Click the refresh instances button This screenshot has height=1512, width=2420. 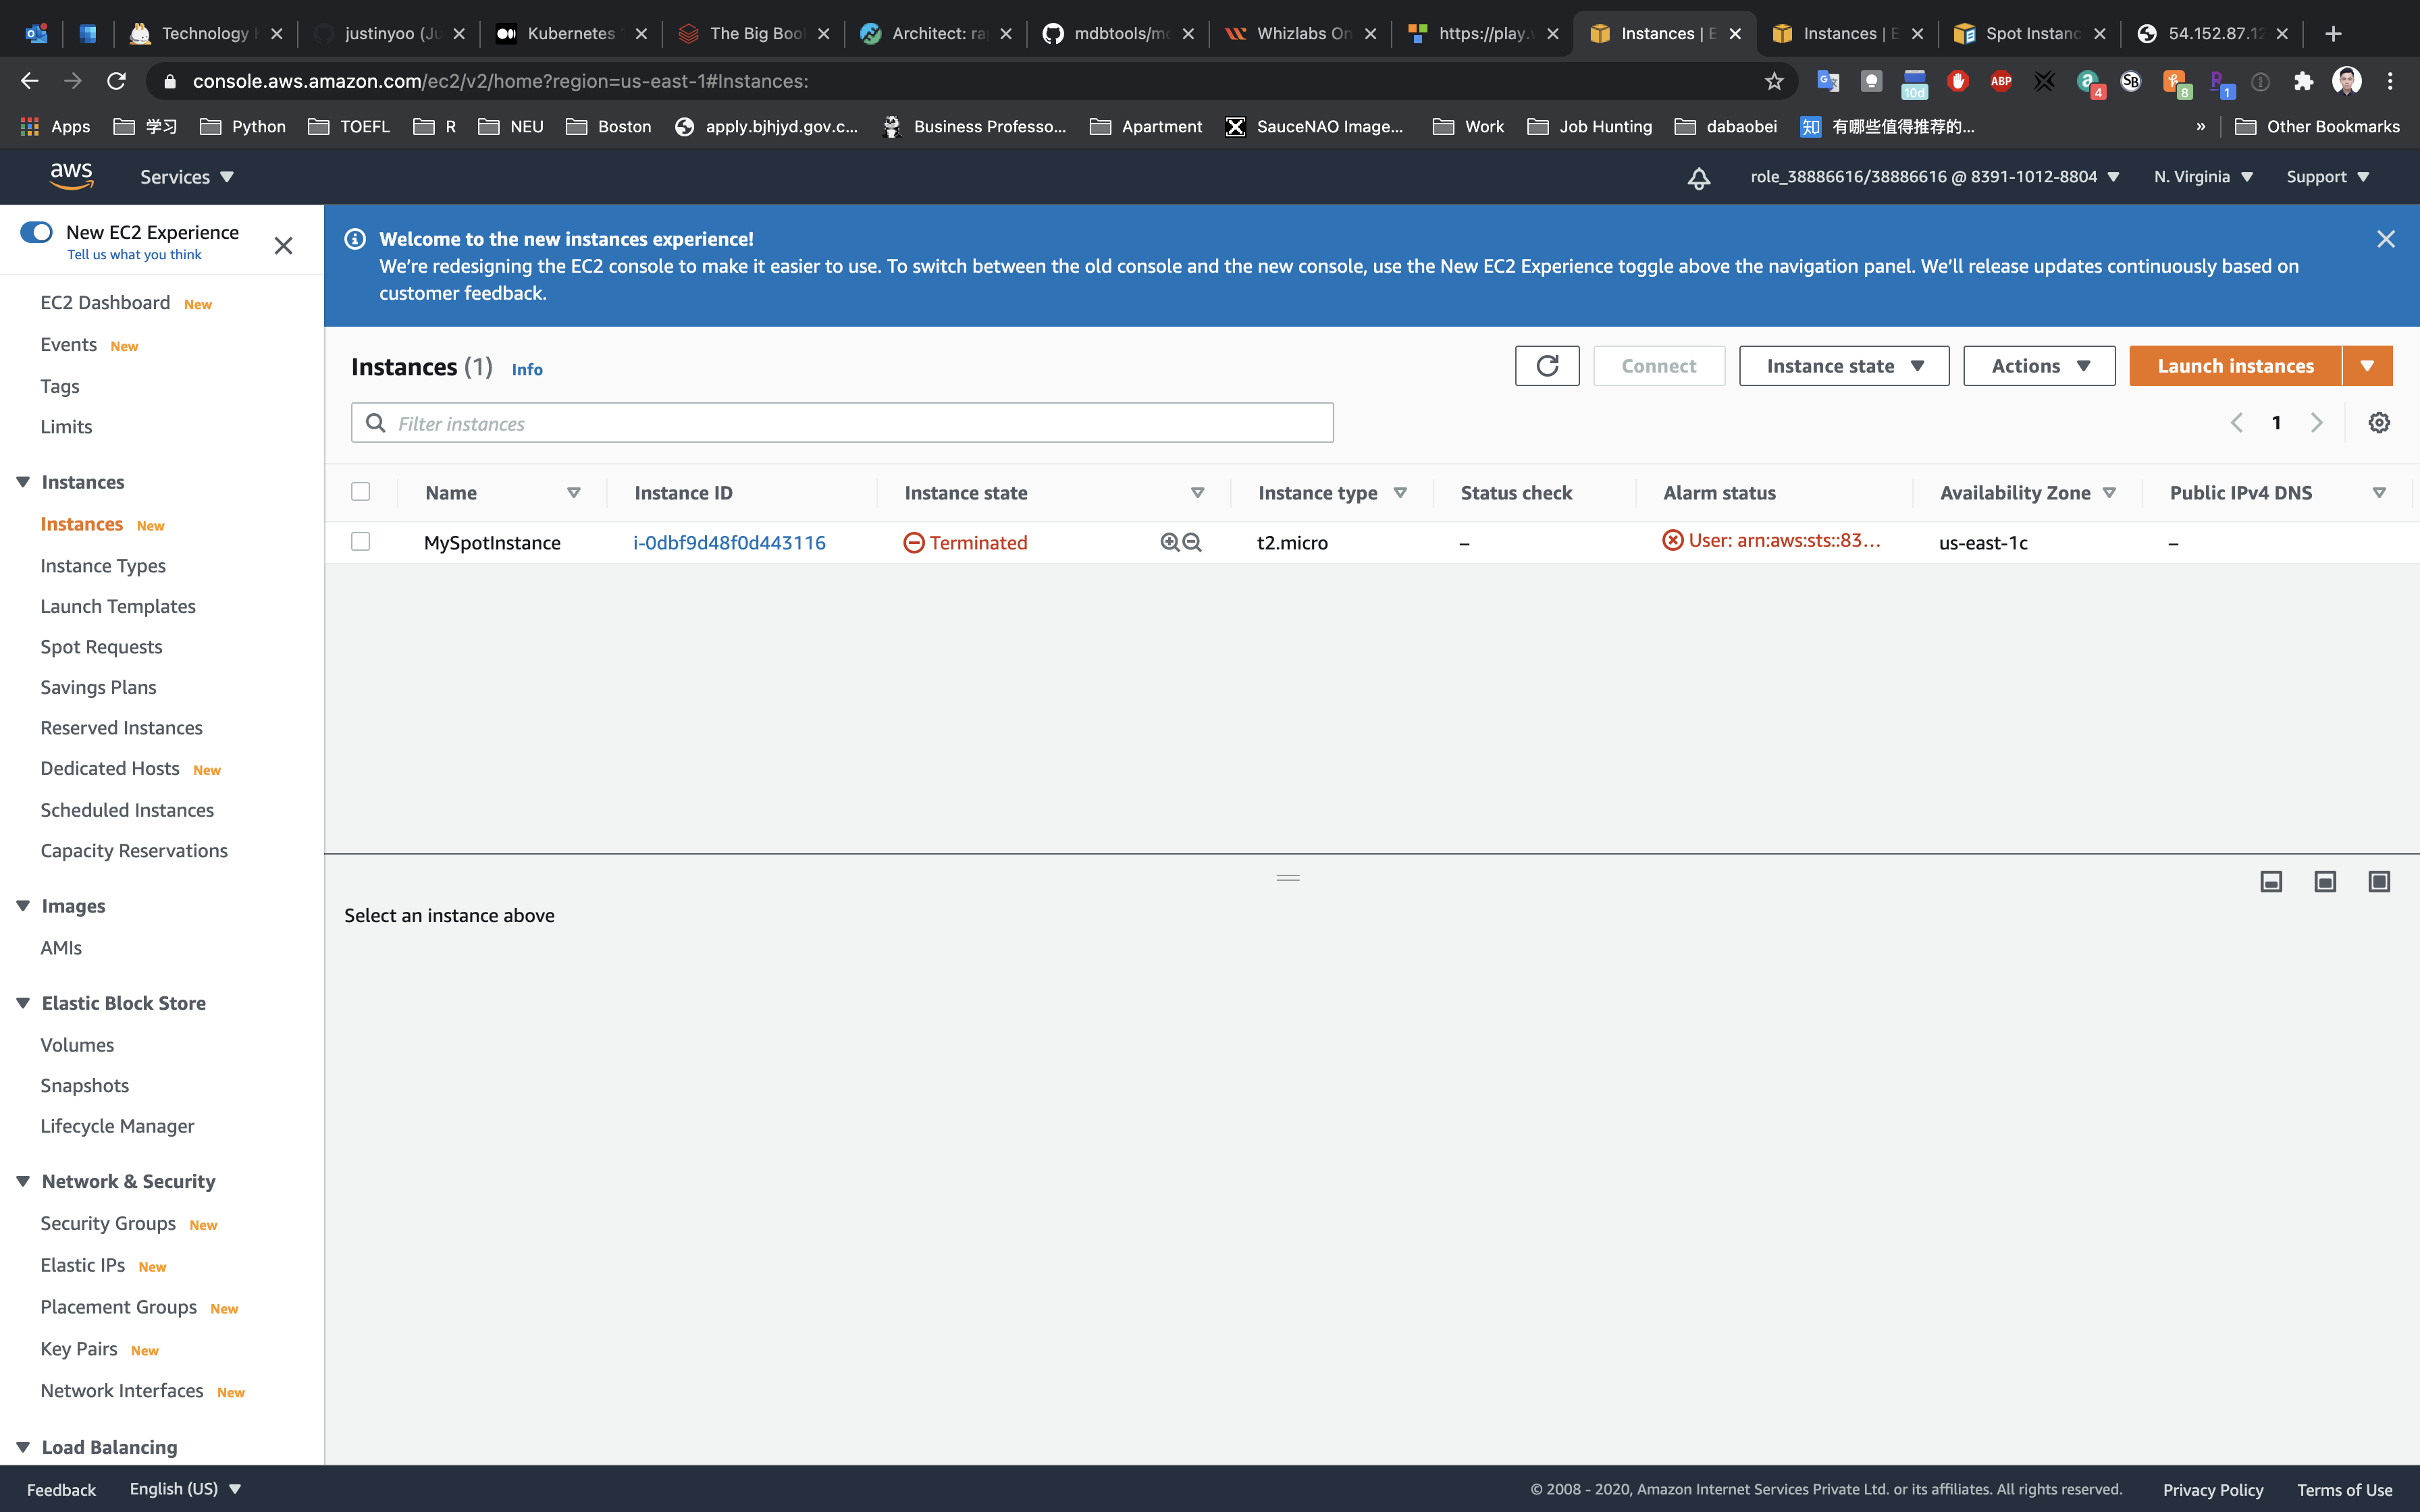(x=1546, y=366)
